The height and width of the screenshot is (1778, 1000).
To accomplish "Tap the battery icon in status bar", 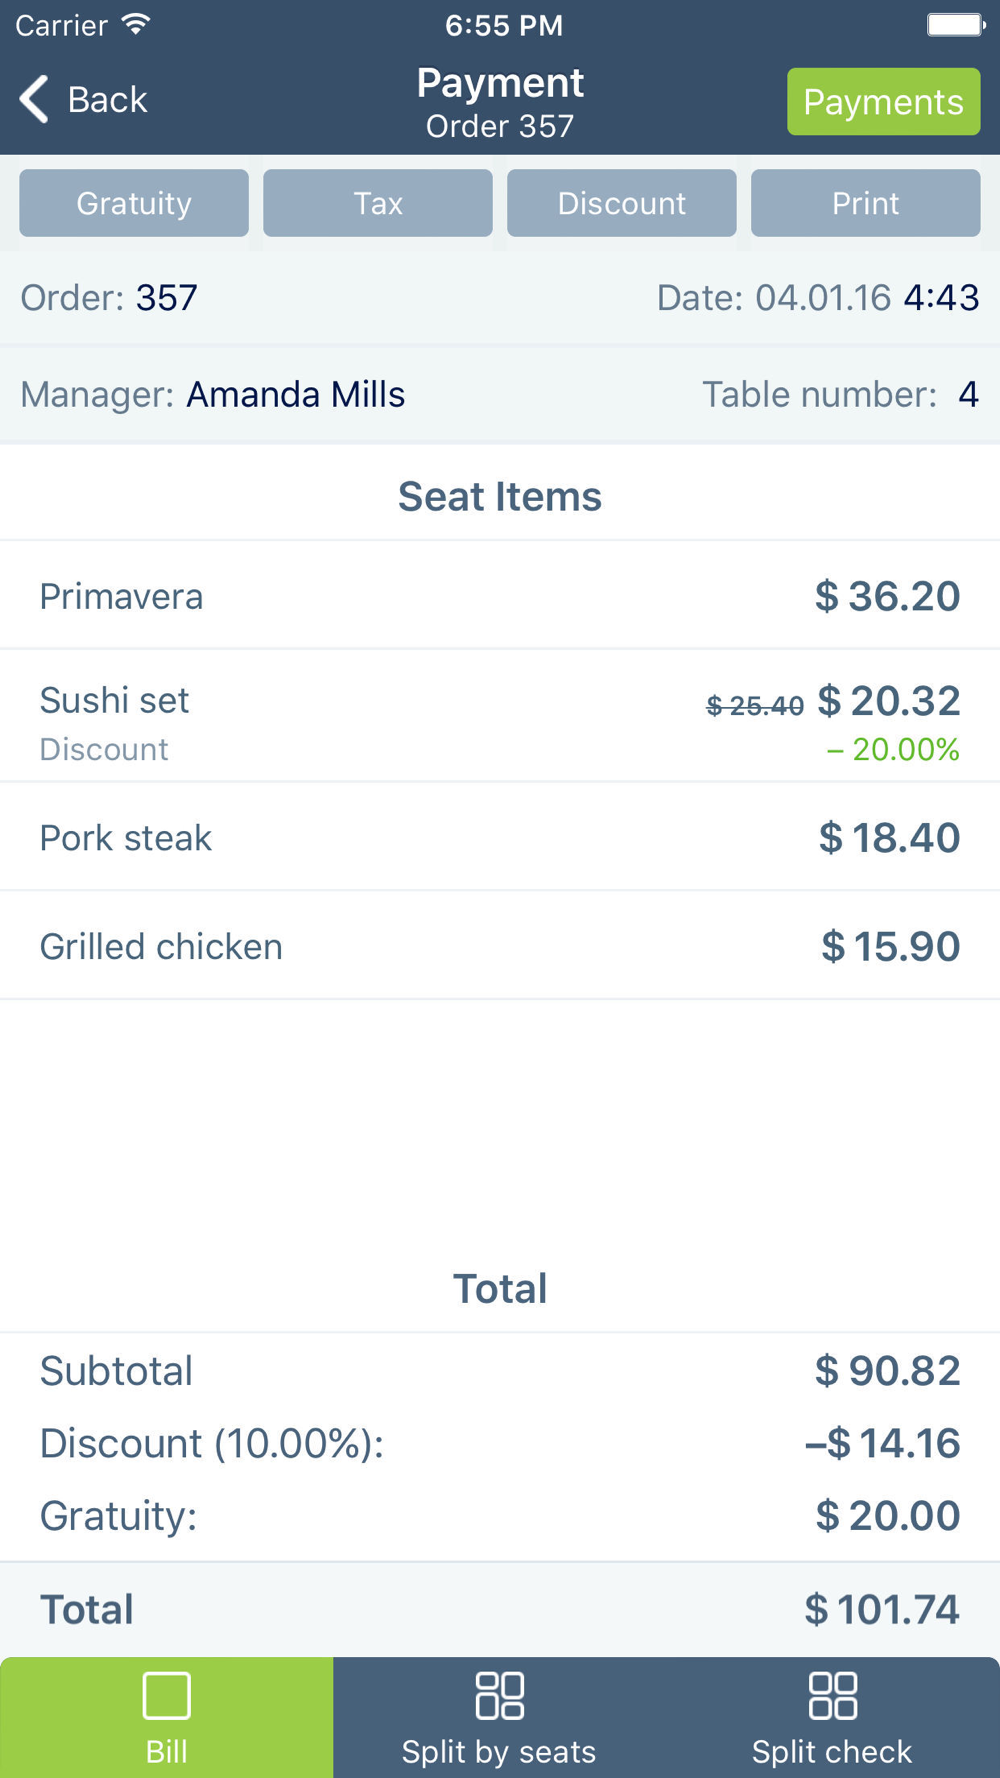I will tap(955, 24).
